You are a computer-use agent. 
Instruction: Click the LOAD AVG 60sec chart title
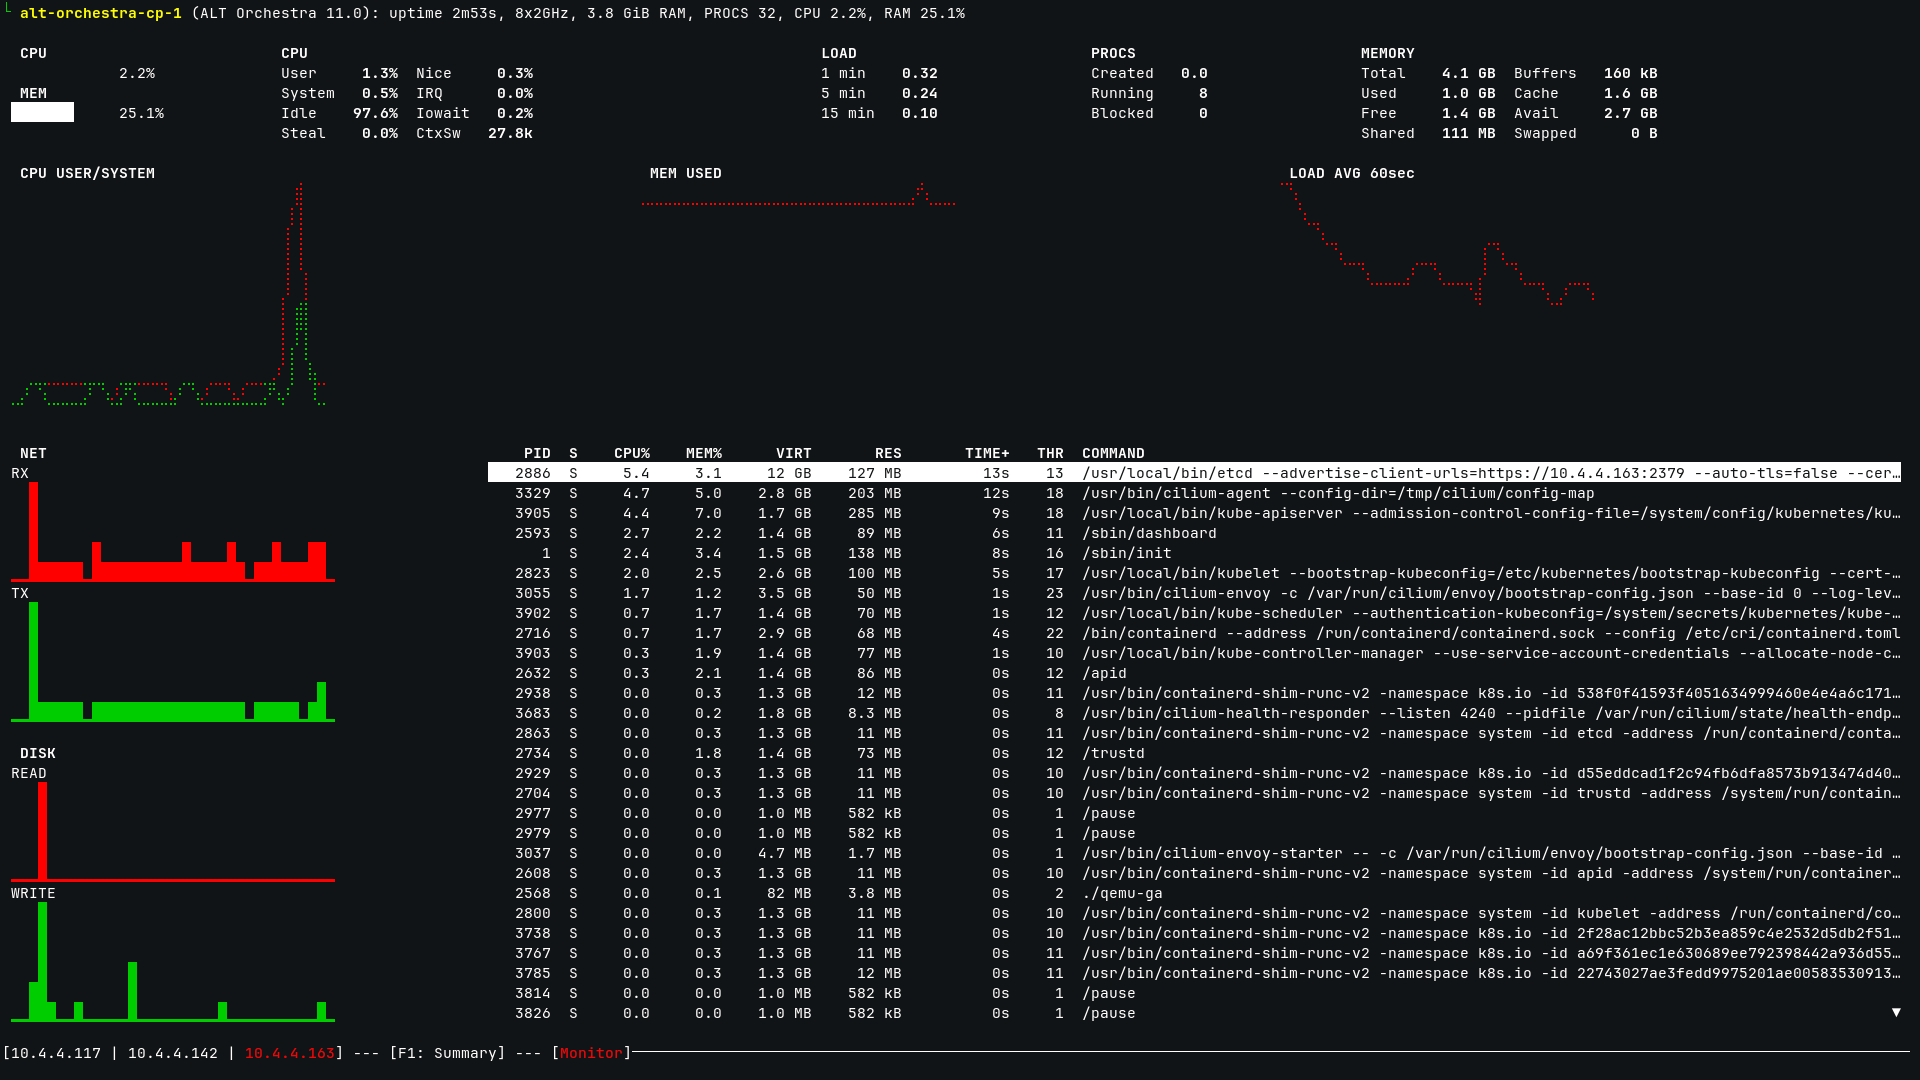click(1351, 173)
